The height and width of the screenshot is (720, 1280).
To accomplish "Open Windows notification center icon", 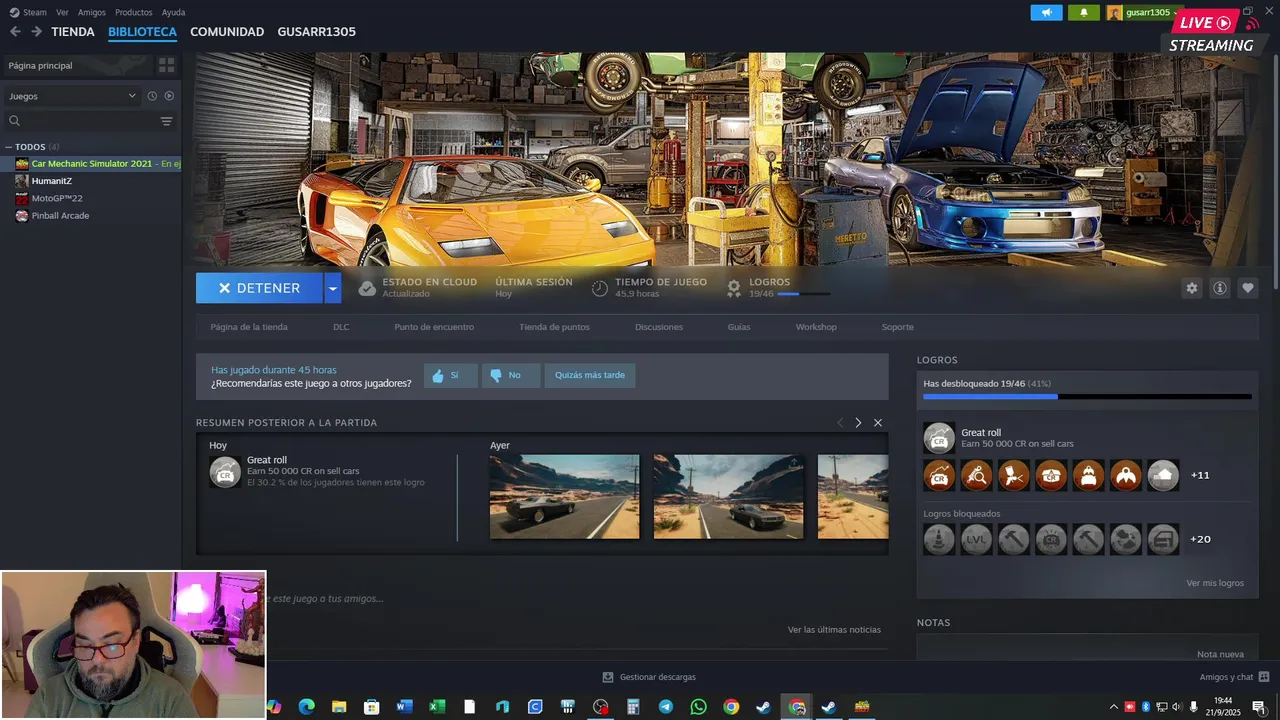I will (x=1258, y=707).
